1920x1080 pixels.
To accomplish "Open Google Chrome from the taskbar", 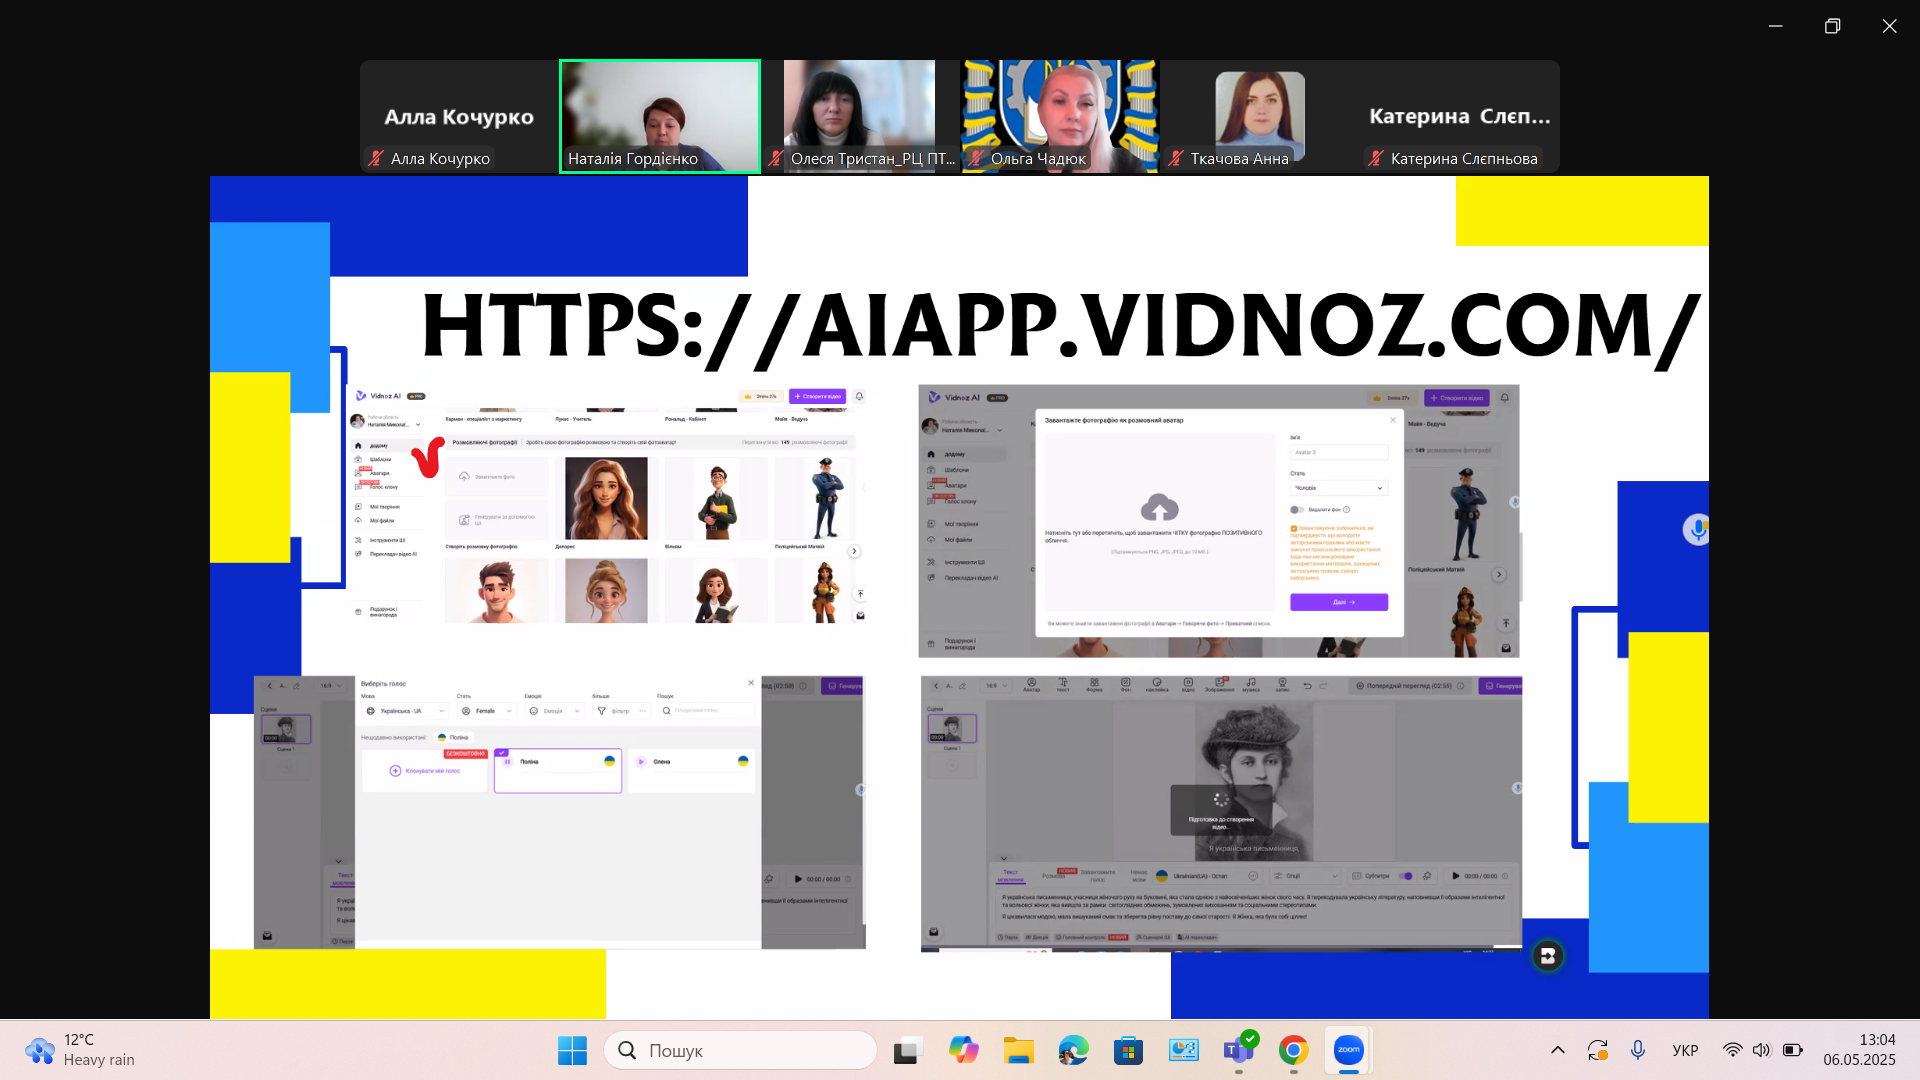I will coord(1293,1050).
